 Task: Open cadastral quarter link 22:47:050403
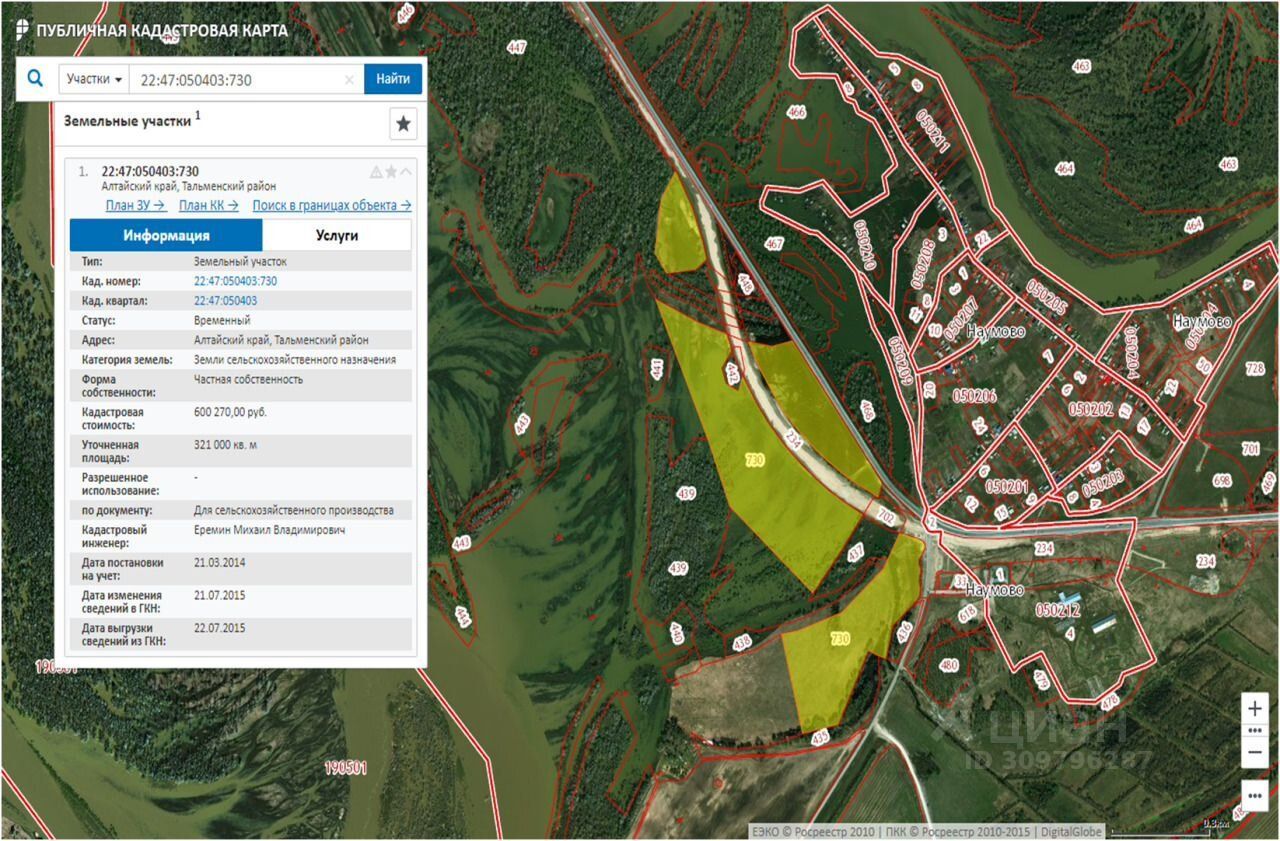(225, 301)
